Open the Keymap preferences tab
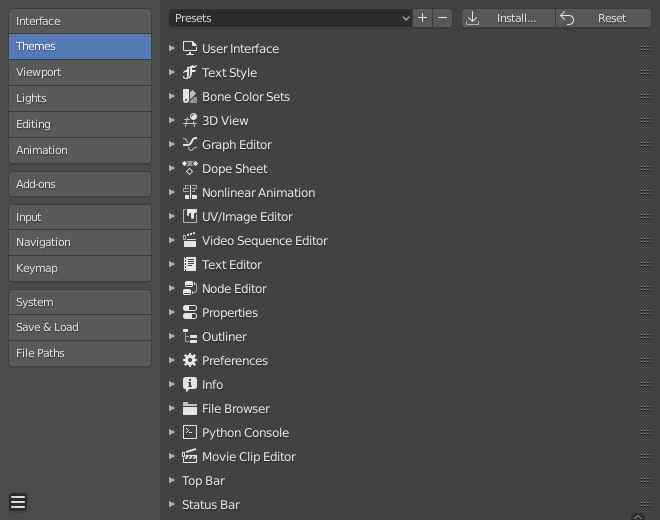The image size is (660, 520). pos(80,268)
